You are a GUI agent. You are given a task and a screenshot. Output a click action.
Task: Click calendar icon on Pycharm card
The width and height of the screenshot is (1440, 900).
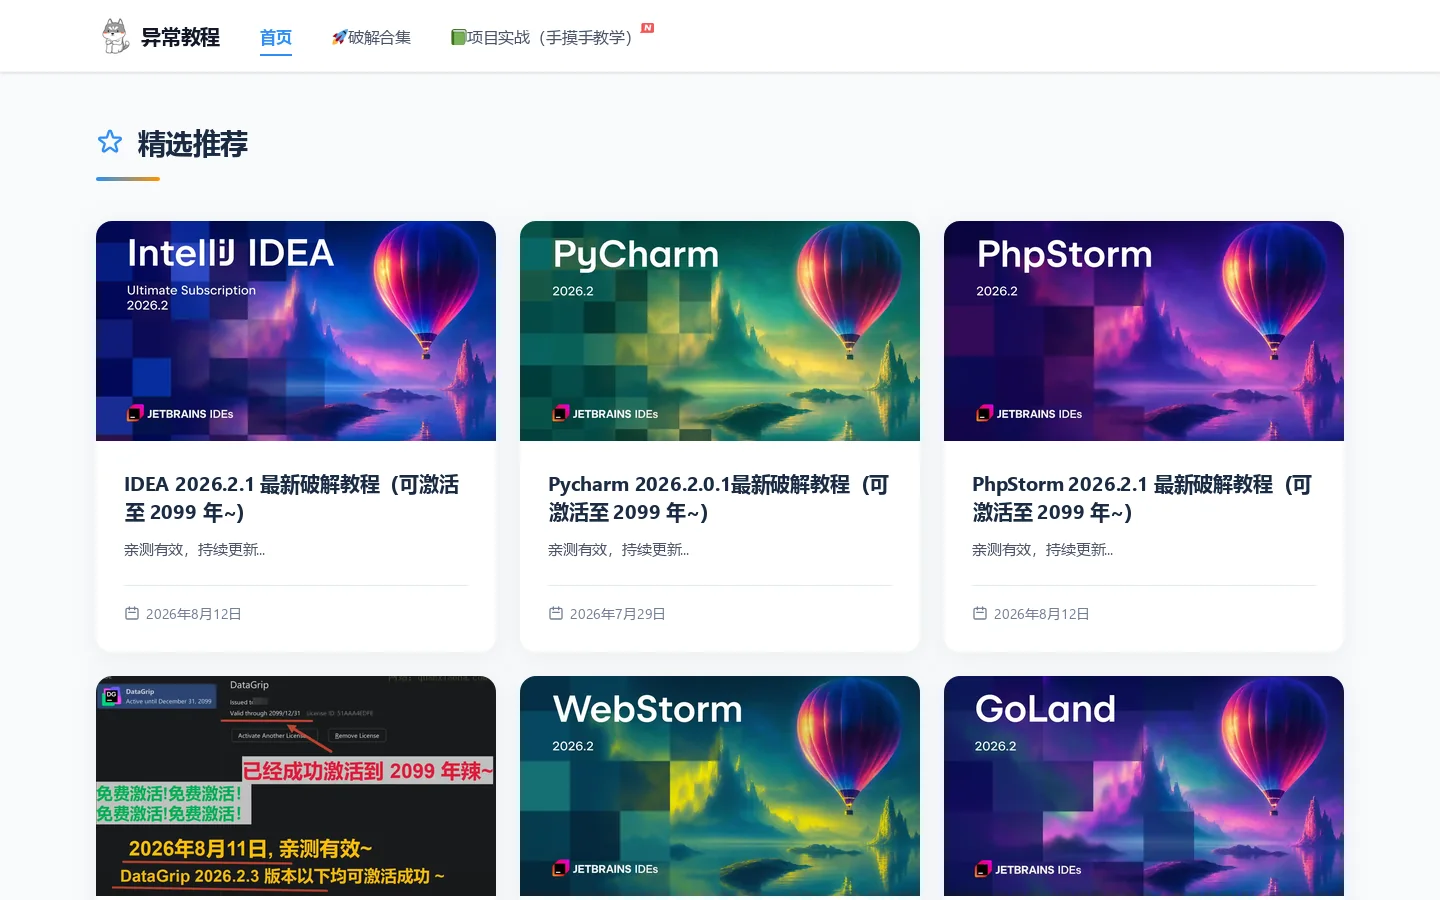556,613
